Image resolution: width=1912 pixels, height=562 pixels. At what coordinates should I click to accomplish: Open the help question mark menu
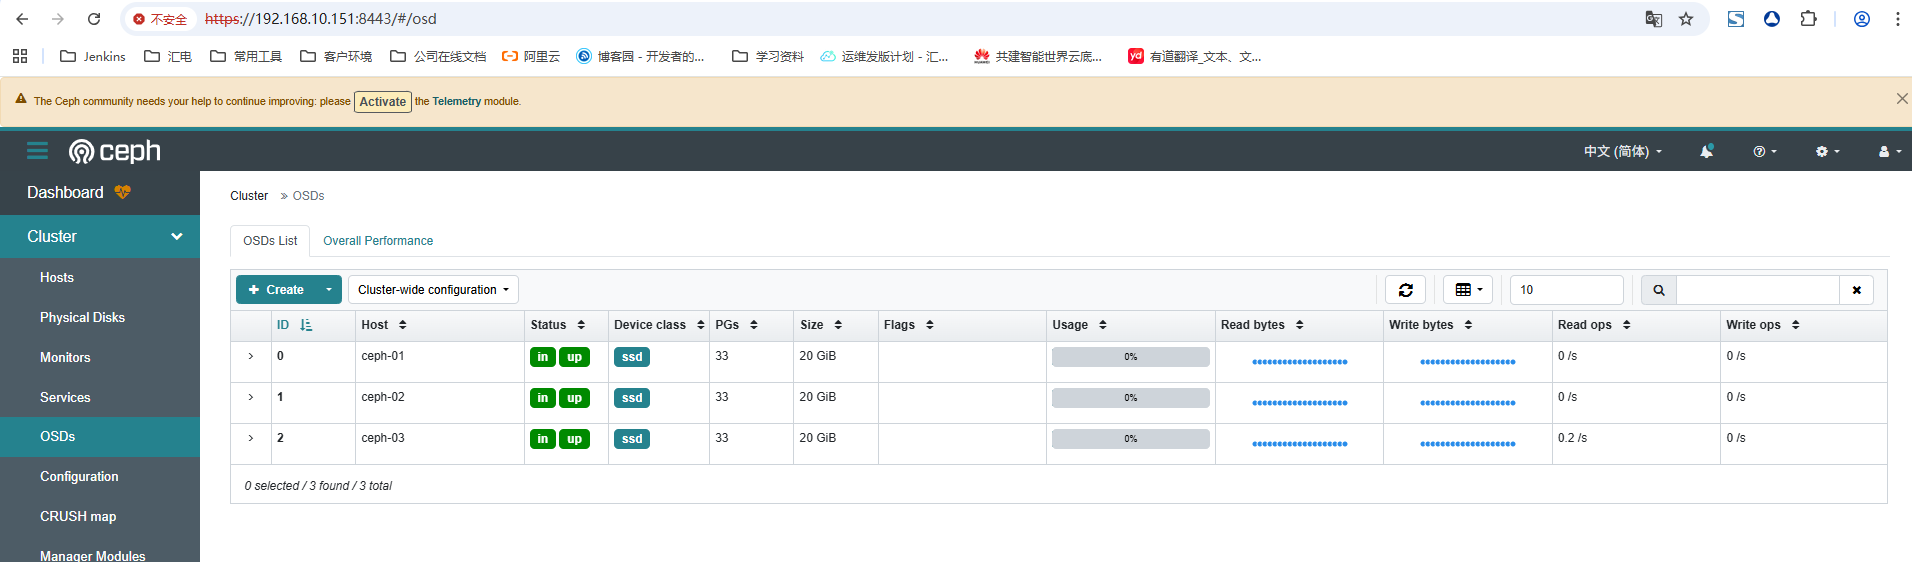pyautogui.click(x=1765, y=151)
